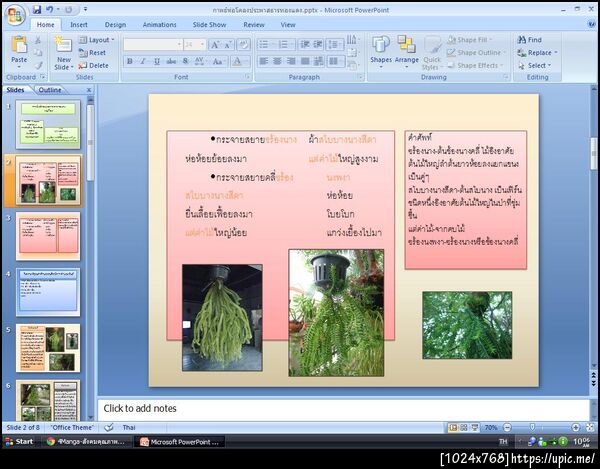Open the Review tab
The height and width of the screenshot is (469, 600).
click(x=254, y=25)
